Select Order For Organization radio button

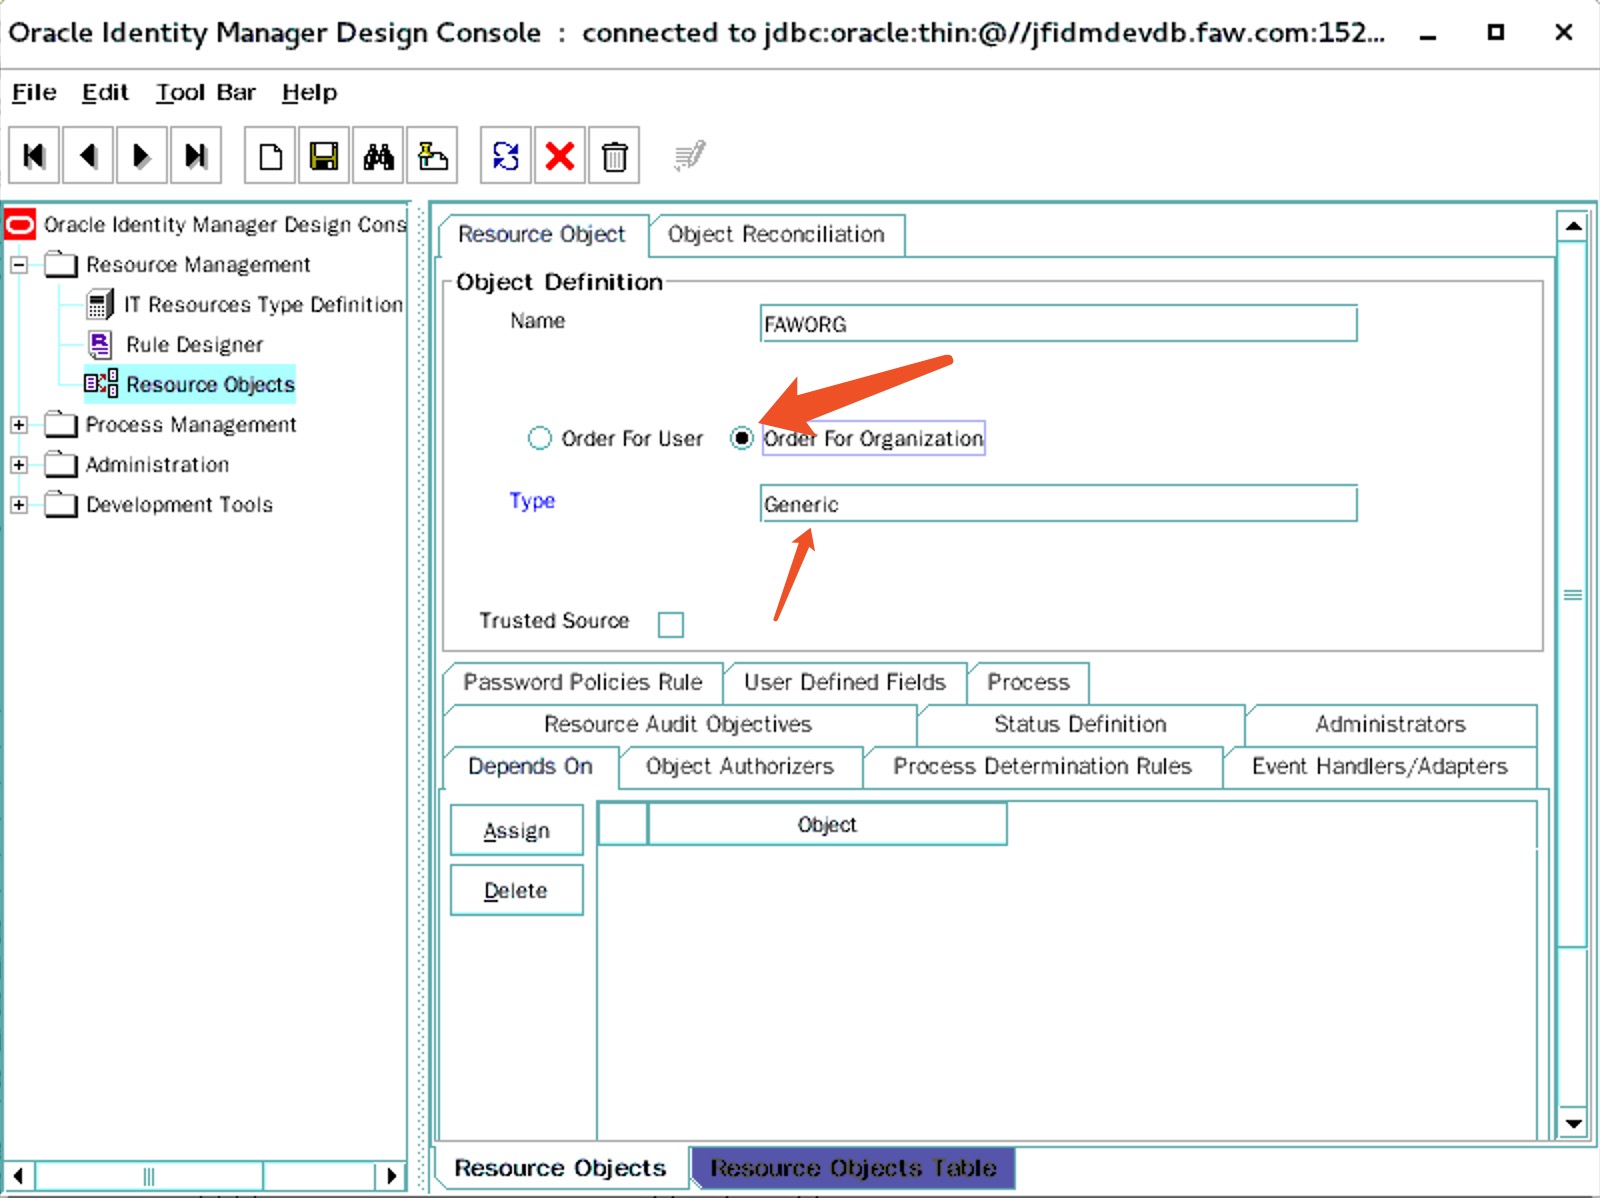tap(741, 438)
